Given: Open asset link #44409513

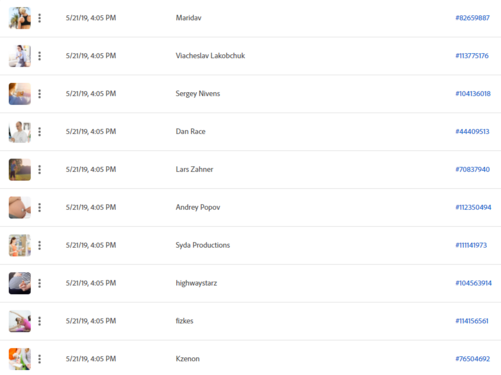Looking at the screenshot, I should [472, 132].
